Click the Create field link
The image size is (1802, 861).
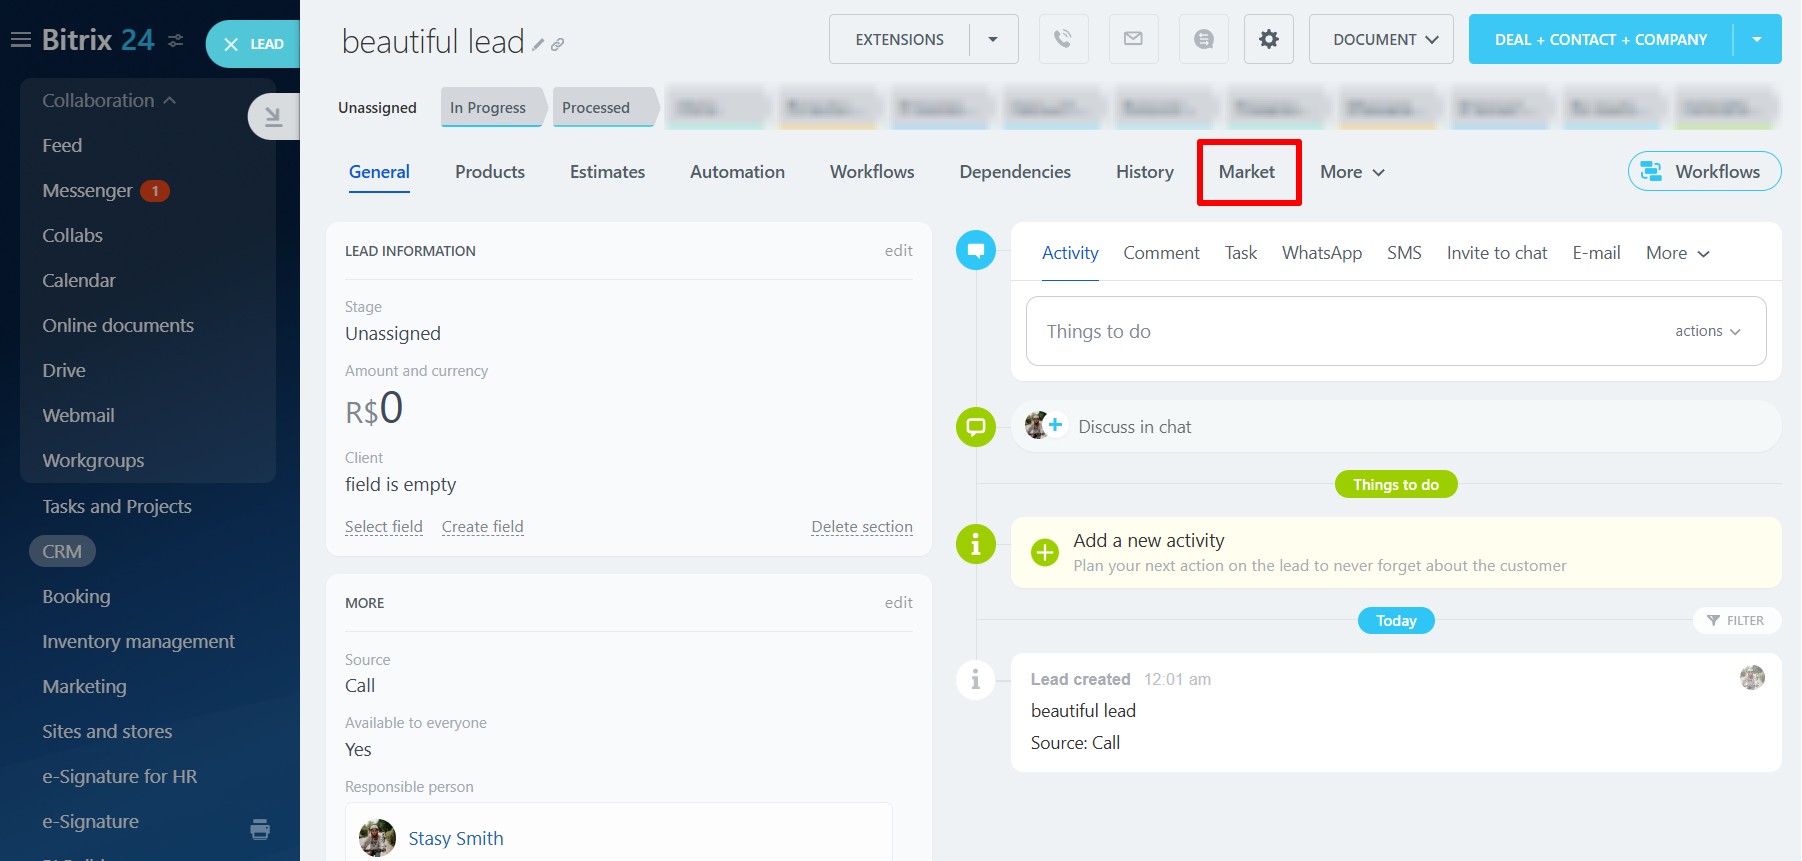pos(482,527)
